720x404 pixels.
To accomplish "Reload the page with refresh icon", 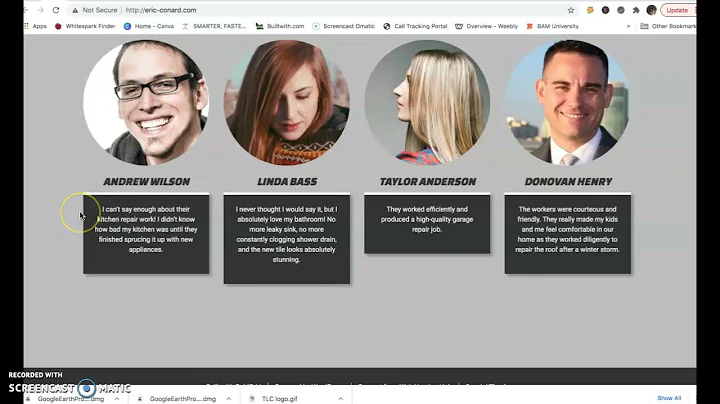I will tap(56, 10).
